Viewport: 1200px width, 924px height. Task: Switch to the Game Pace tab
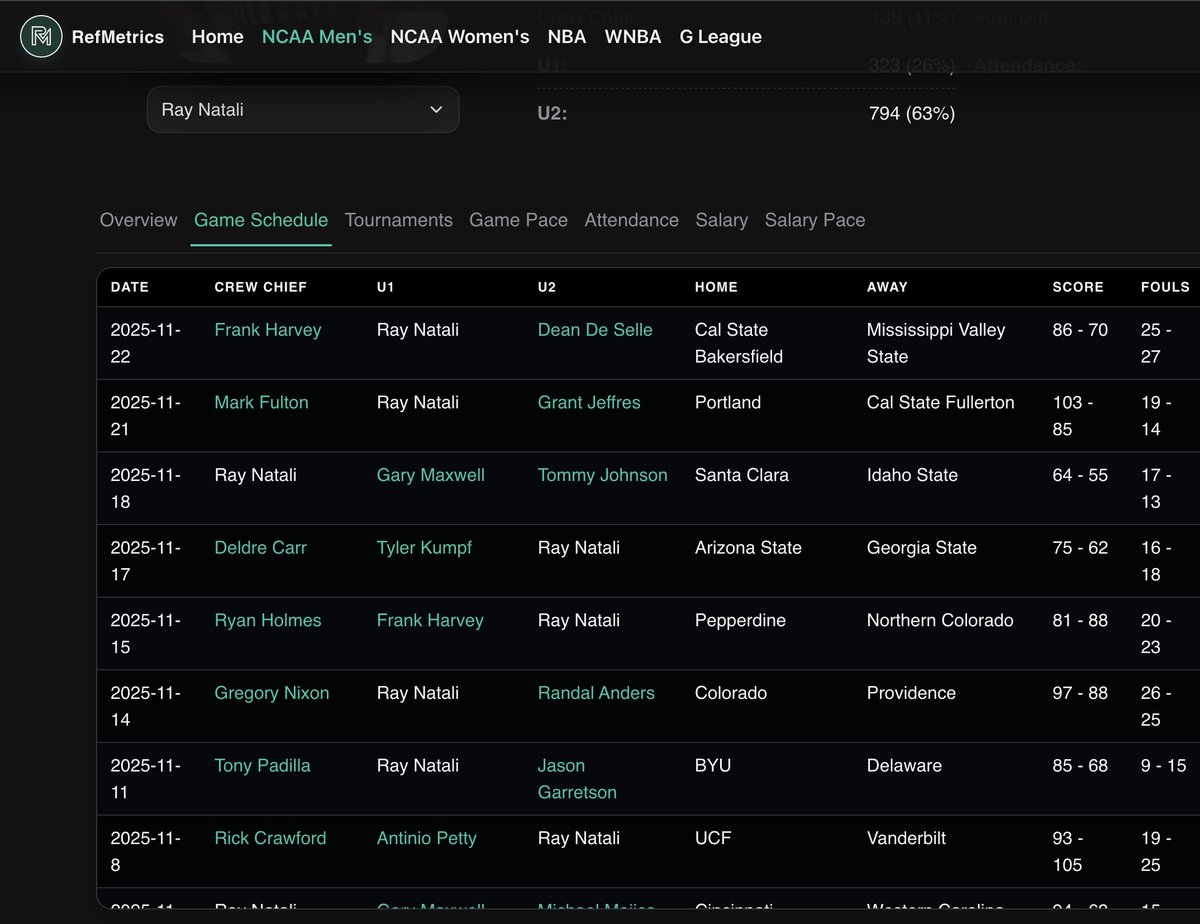[x=518, y=220]
